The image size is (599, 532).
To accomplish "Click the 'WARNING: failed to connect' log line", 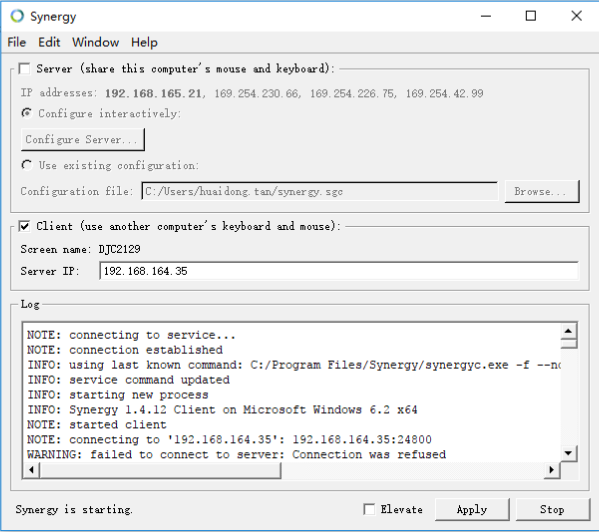I will [236, 454].
